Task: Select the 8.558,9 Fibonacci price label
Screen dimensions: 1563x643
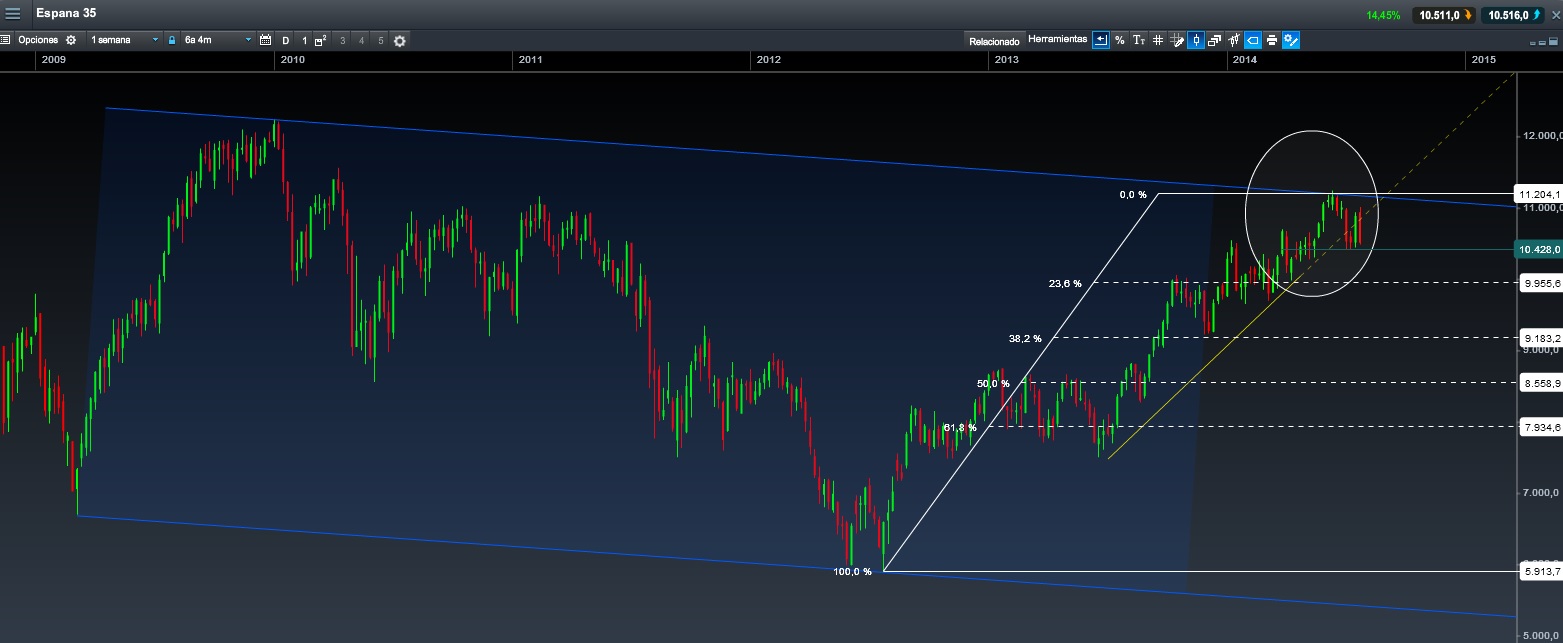Action: pyautogui.click(x=1539, y=382)
